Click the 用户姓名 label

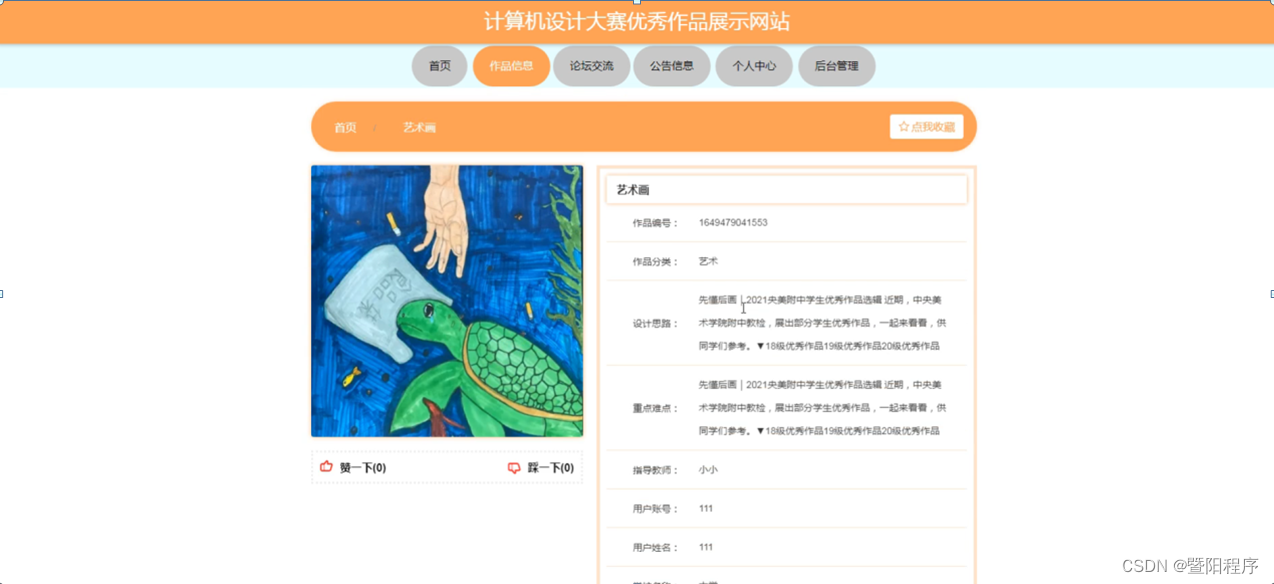(656, 548)
